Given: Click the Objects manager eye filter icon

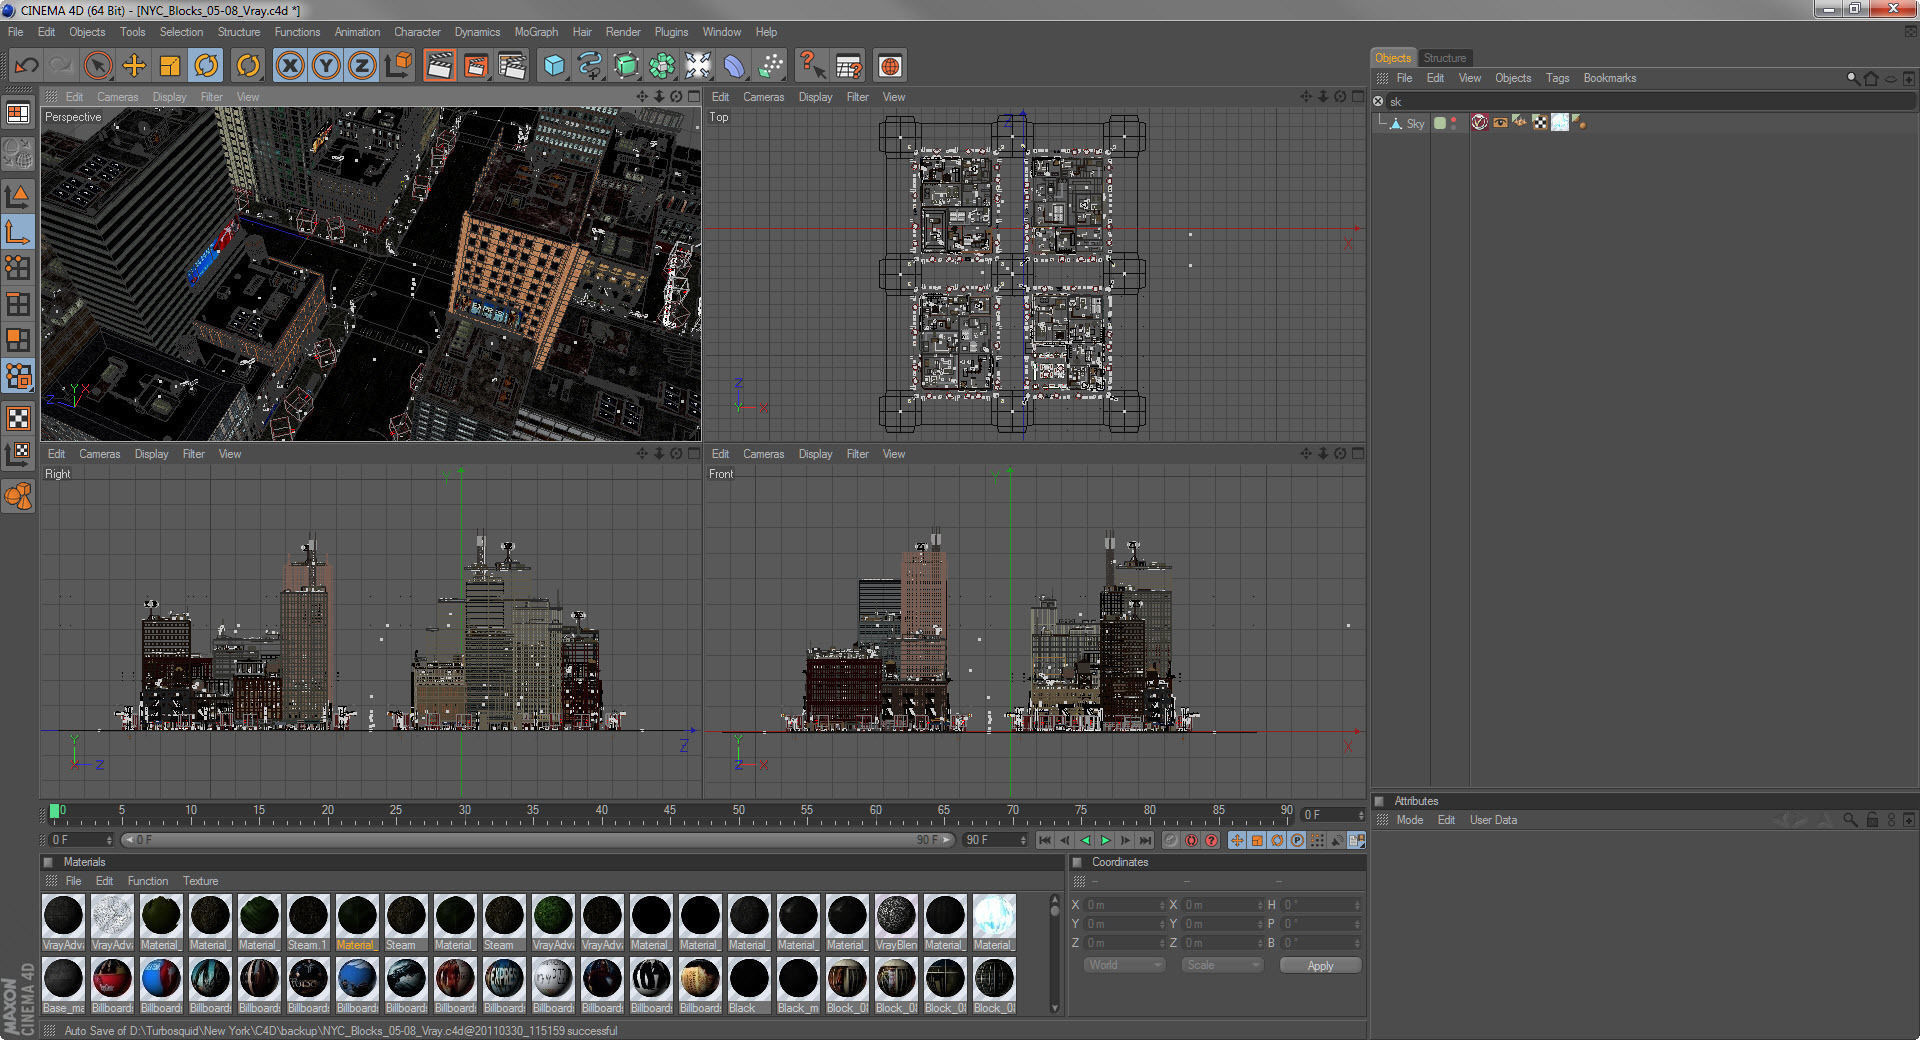Looking at the screenshot, I should [x=1890, y=78].
